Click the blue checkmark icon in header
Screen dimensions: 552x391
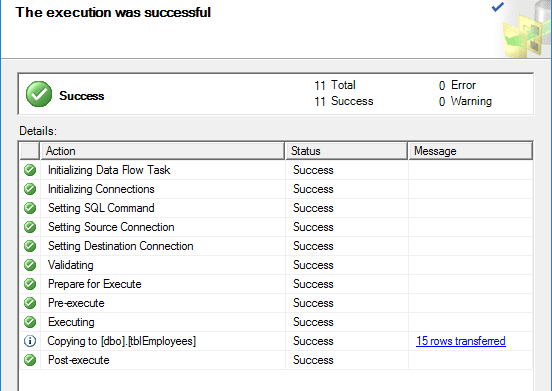point(497,6)
